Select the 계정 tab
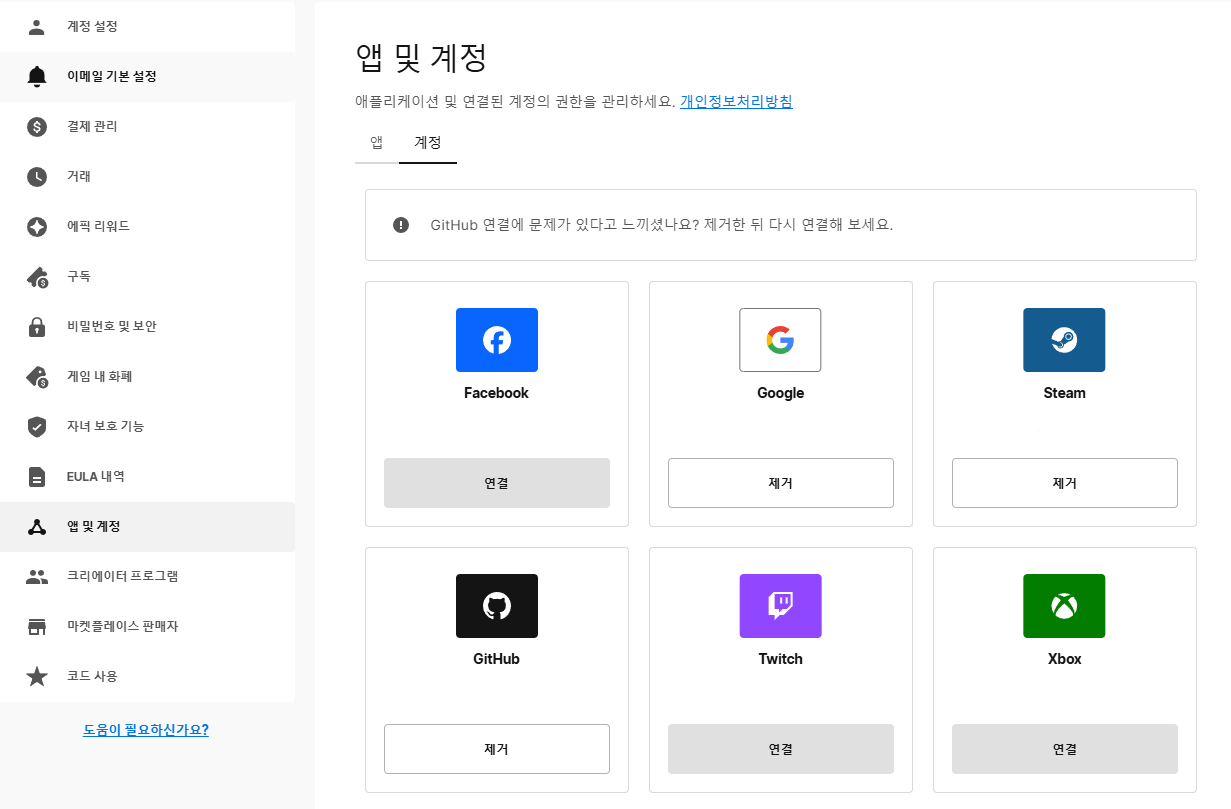Image resolution: width=1231 pixels, height=809 pixels. [428, 143]
